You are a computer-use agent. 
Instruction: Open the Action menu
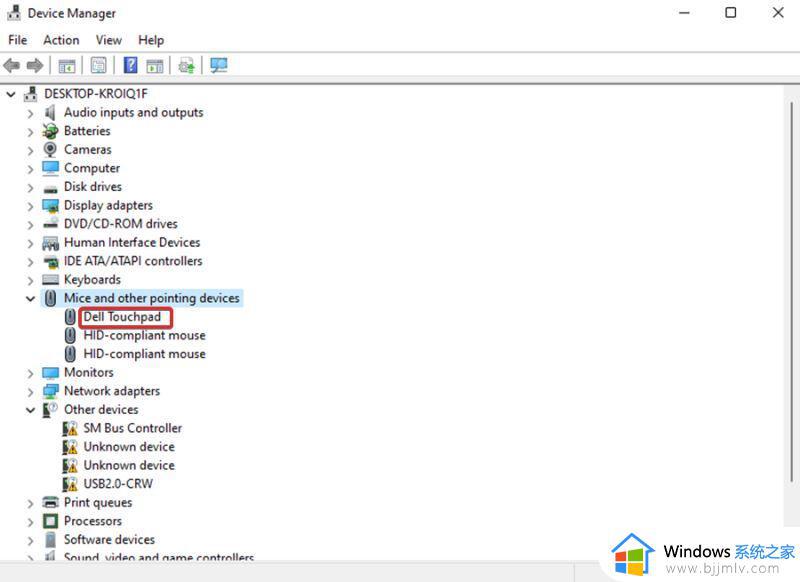(61, 40)
